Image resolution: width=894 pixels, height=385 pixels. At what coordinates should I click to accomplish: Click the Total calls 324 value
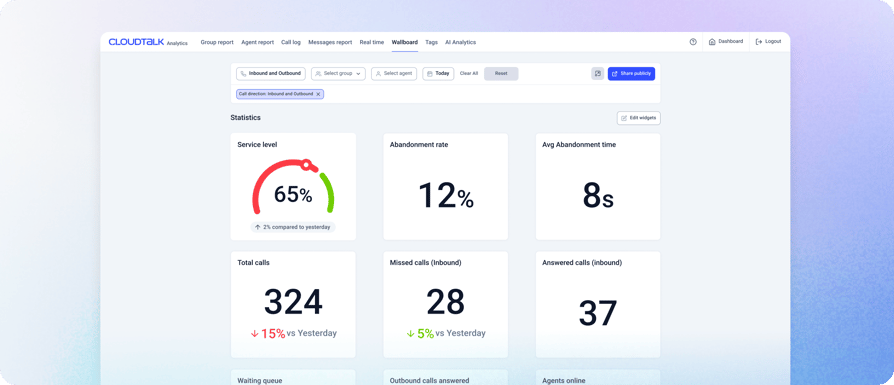click(x=293, y=302)
